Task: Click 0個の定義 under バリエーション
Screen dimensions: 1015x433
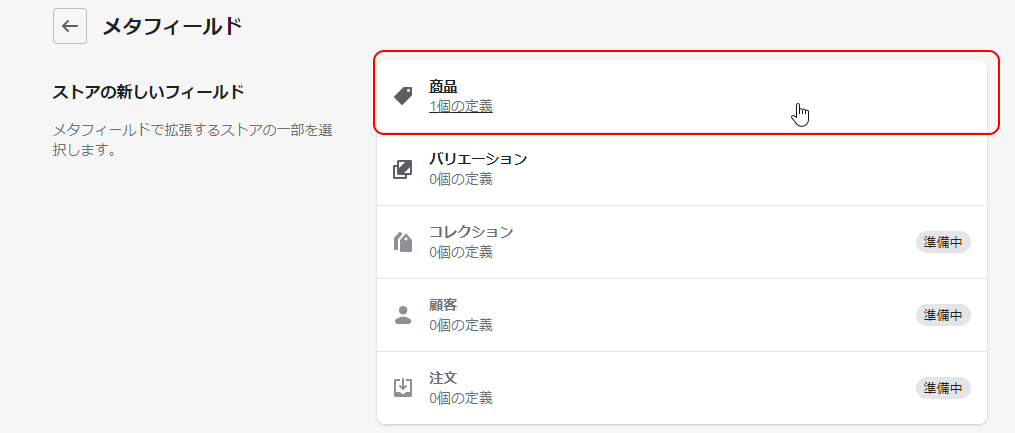Action: 461,179
